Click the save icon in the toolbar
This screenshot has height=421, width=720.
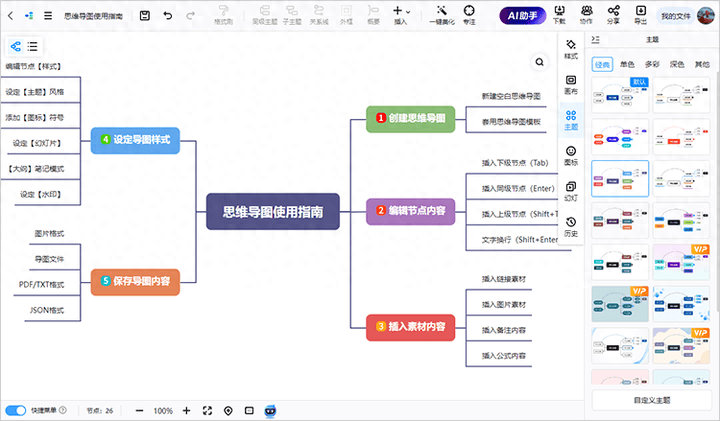pyautogui.click(x=145, y=16)
